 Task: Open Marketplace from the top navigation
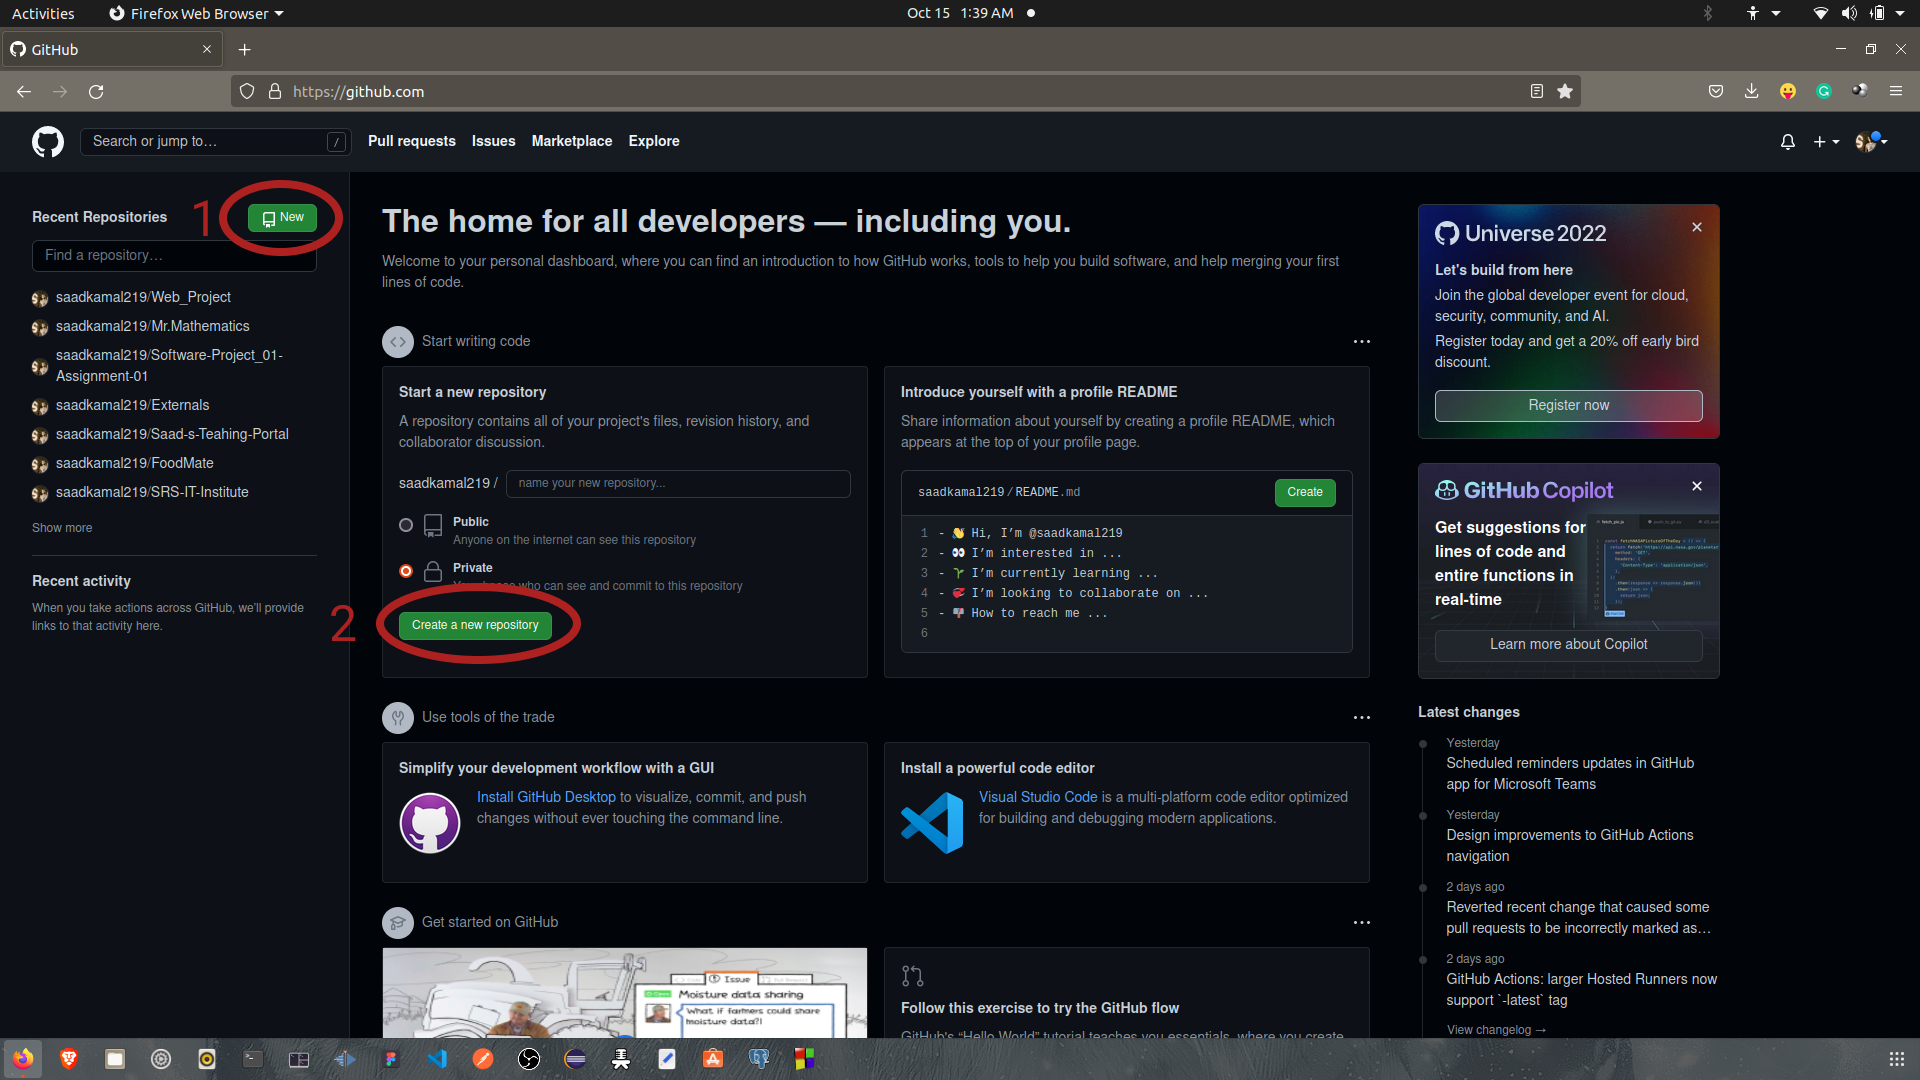pos(571,141)
